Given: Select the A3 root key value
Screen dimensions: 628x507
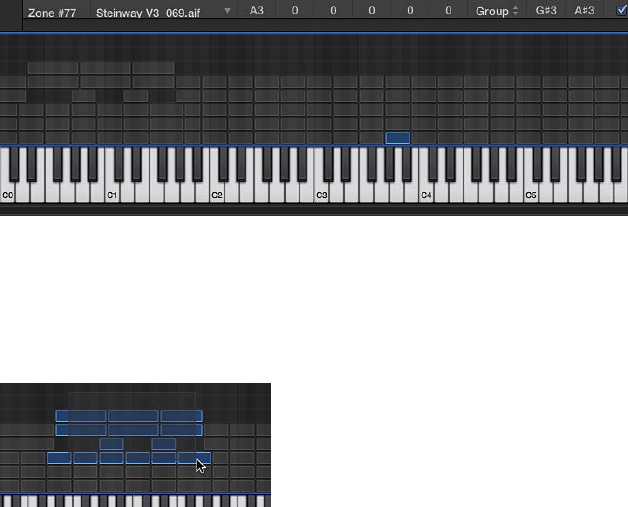Looking at the screenshot, I should 257,10.
